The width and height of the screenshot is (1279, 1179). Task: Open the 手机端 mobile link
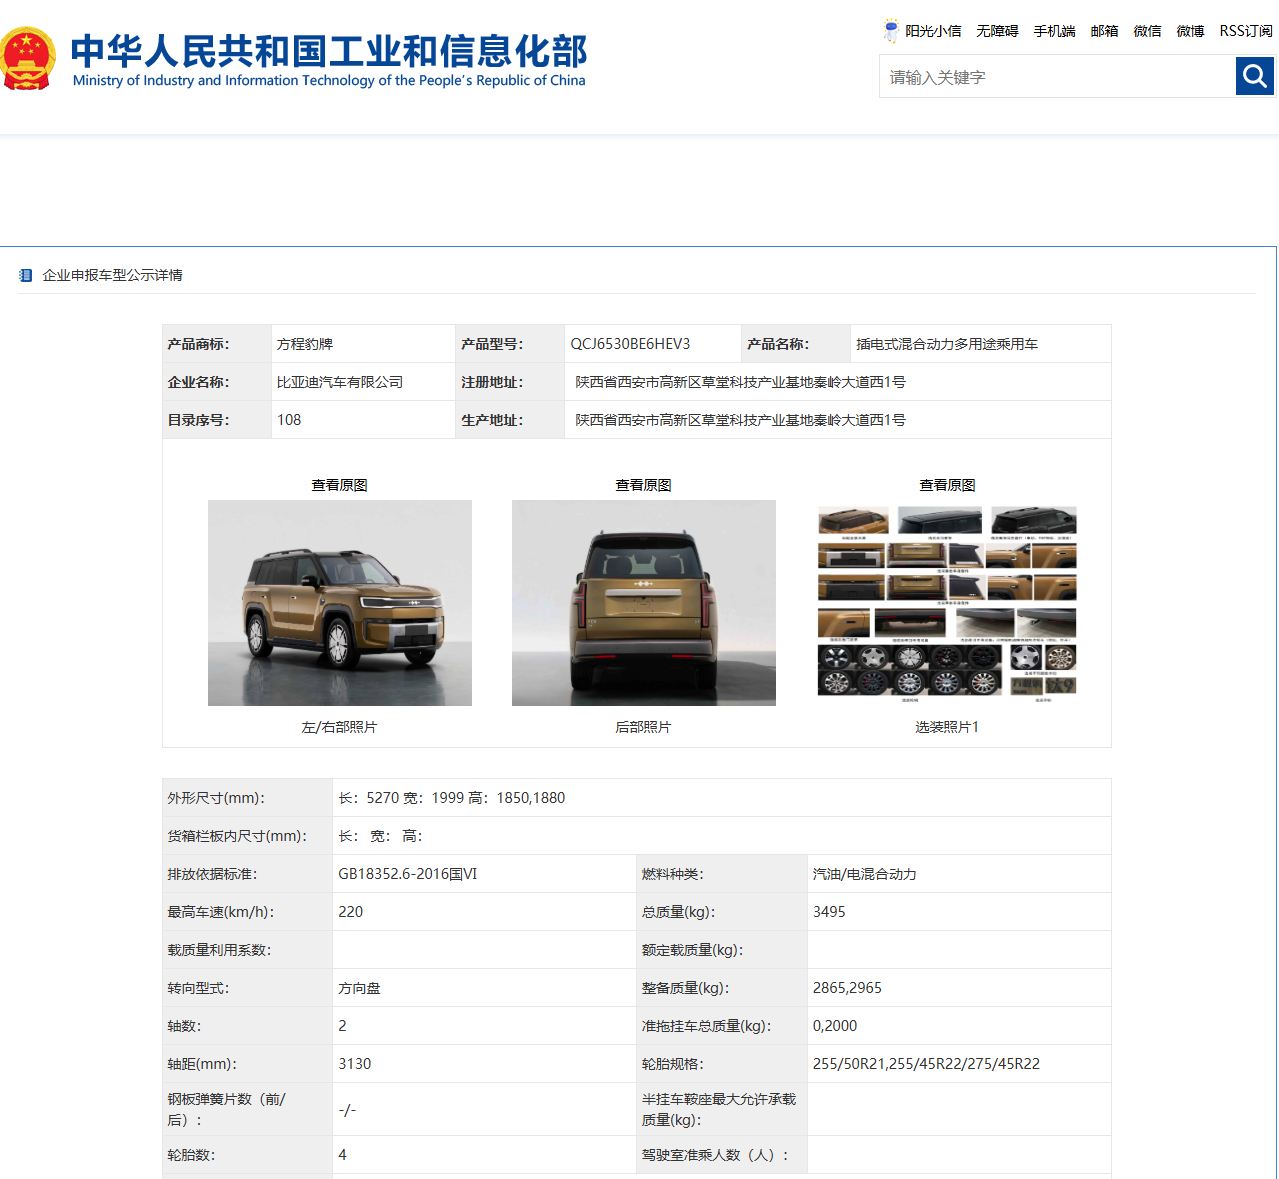[x=1054, y=31]
